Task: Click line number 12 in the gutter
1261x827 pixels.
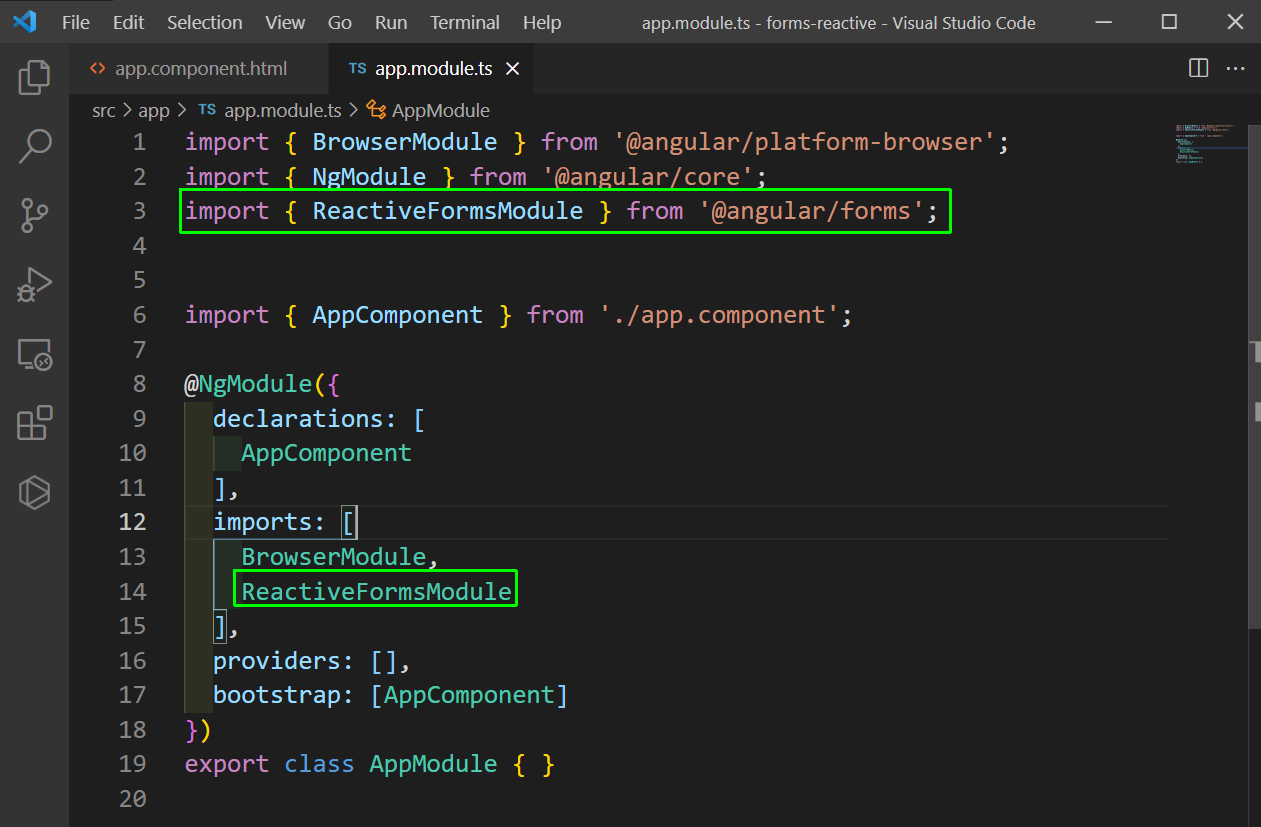Action: 133,522
